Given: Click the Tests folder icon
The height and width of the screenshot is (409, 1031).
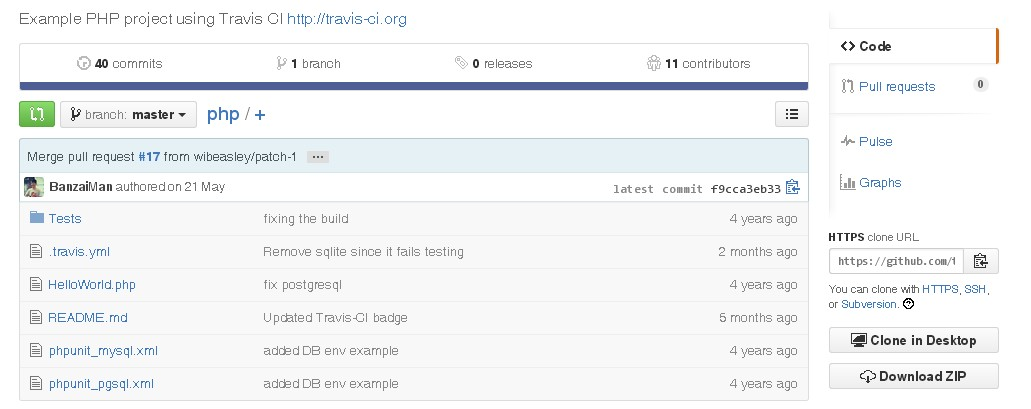Looking at the screenshot, I should (37, 218).
